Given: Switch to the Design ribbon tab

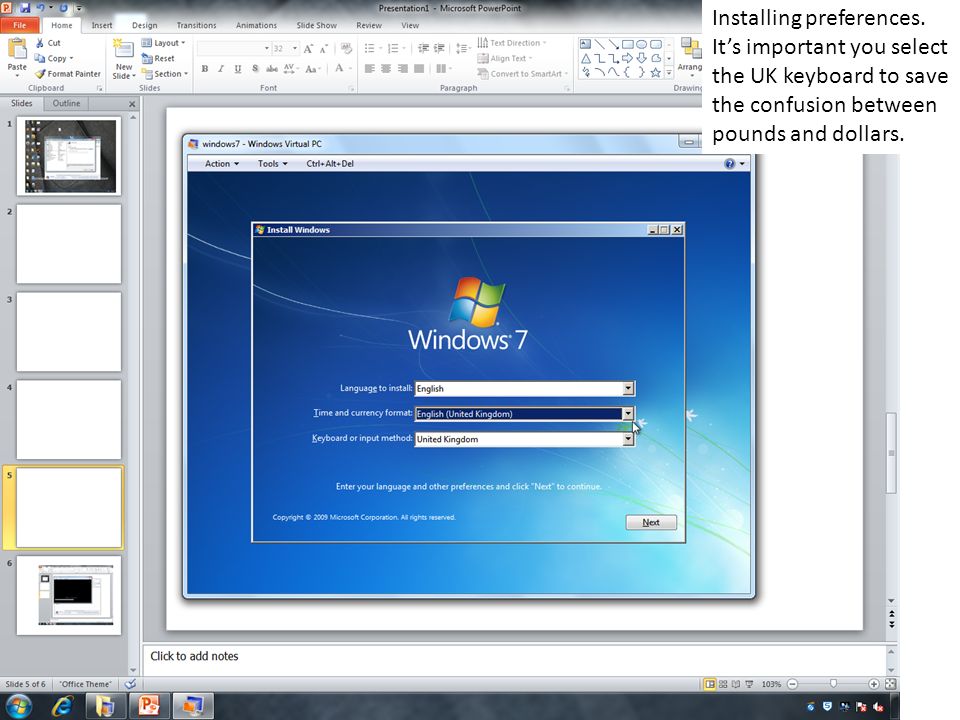Looking at the screenshot, I should coord(144,25).
